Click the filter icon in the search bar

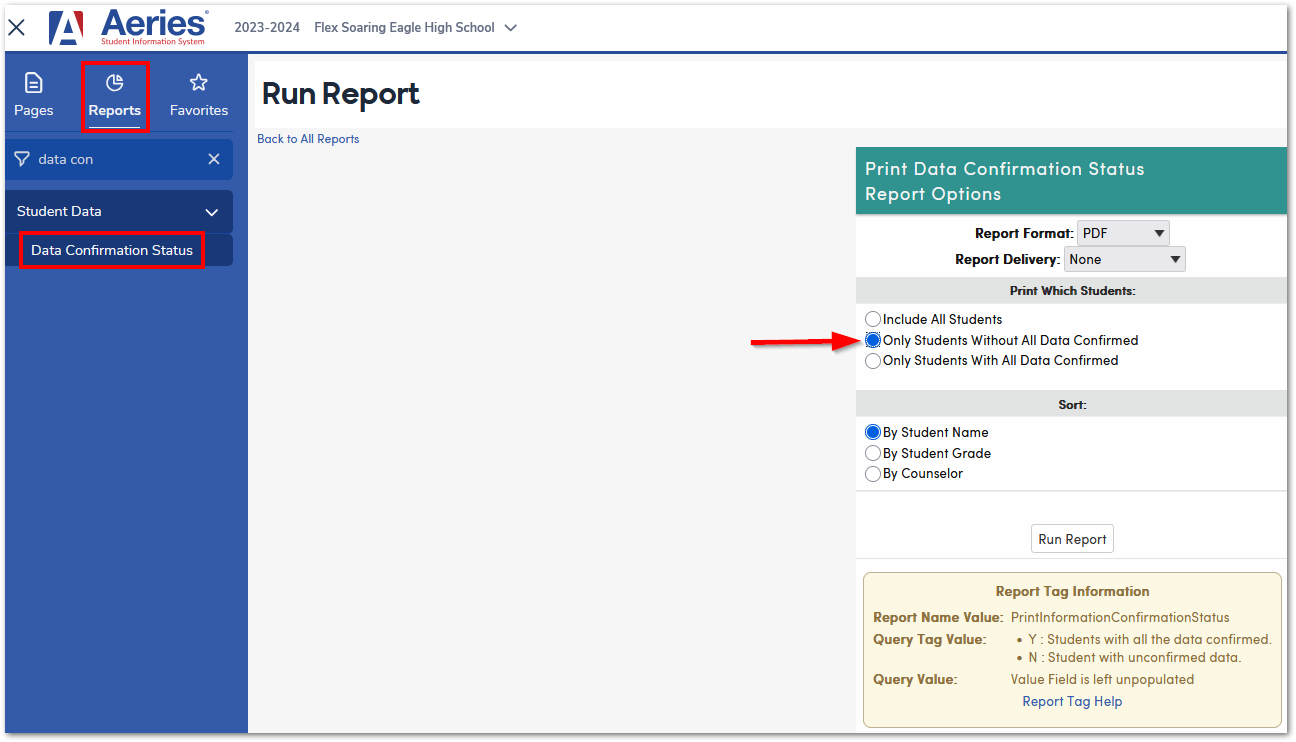tap(21, 158)
